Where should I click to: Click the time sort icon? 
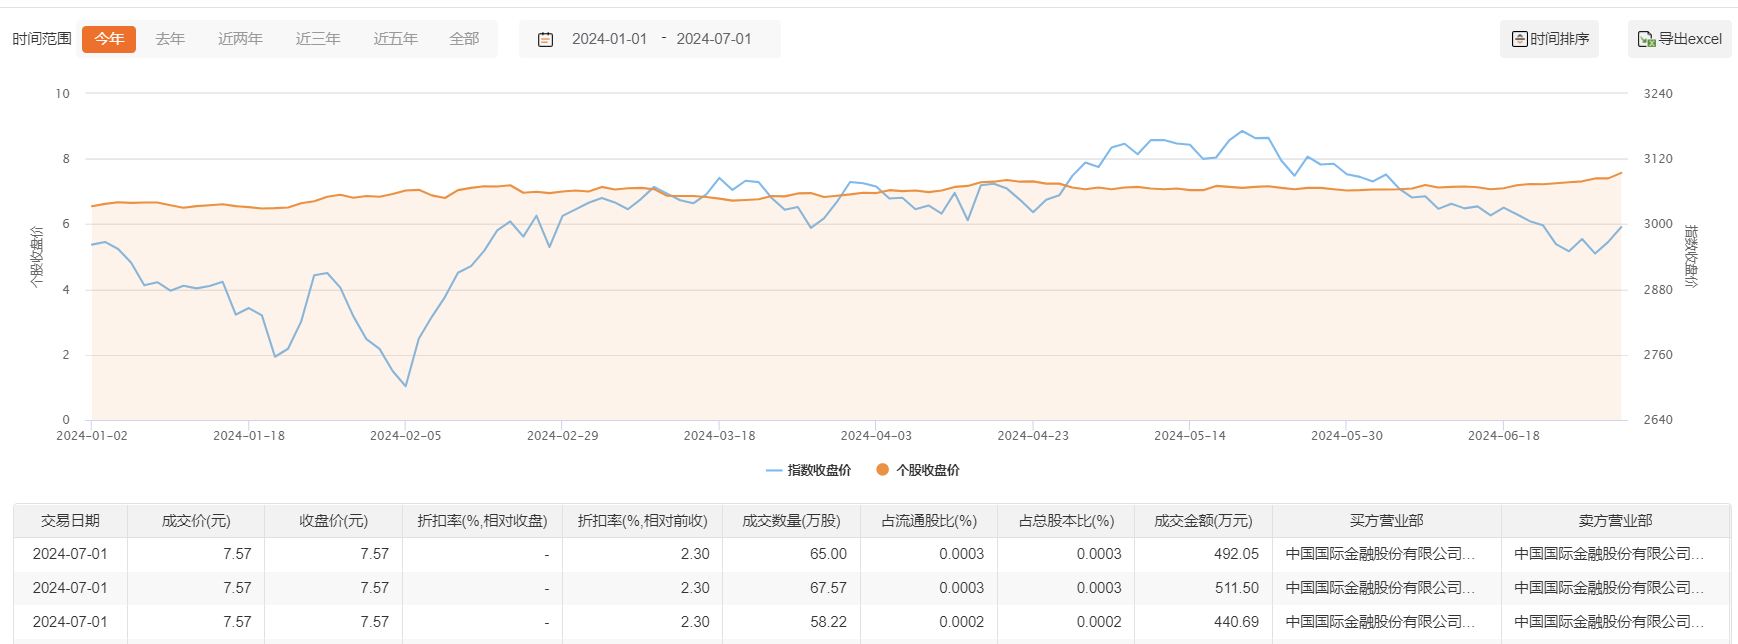coord(1519,39)
